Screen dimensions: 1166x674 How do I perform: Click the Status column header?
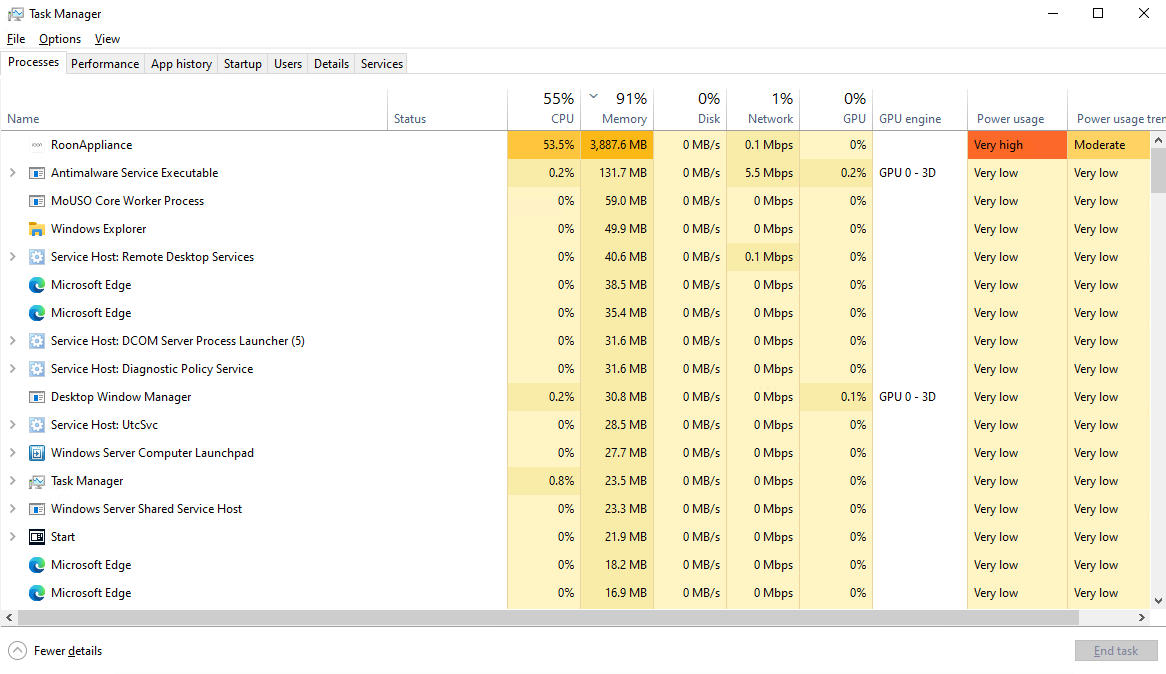447,110
